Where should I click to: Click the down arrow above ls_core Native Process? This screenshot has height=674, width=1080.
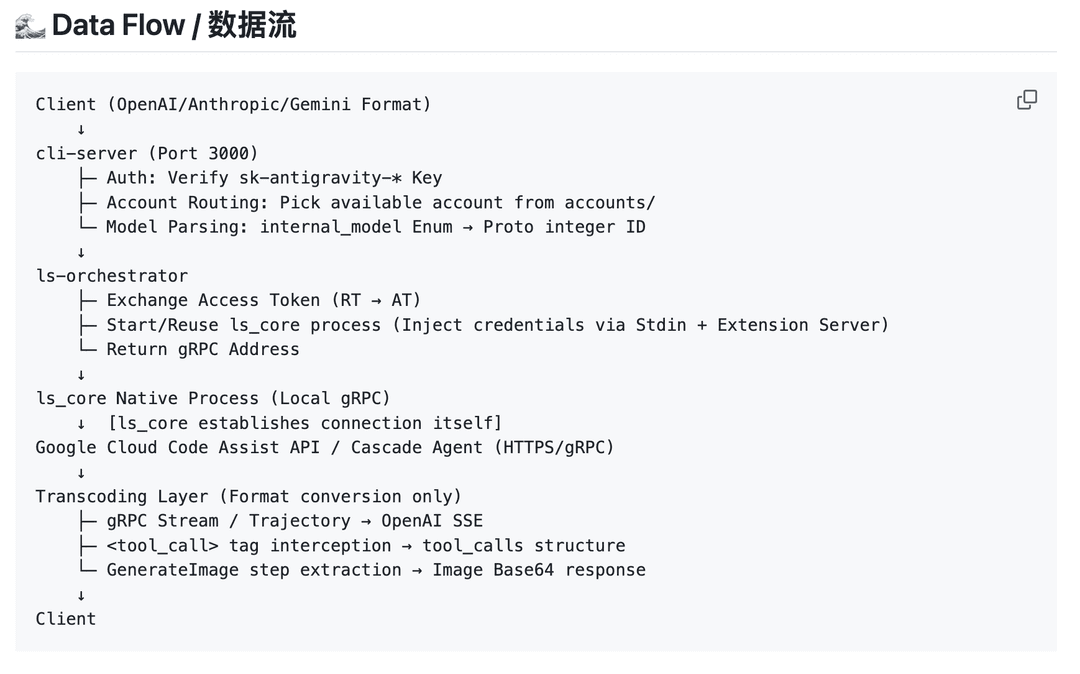pyautogui.click(x=81, y=375)
